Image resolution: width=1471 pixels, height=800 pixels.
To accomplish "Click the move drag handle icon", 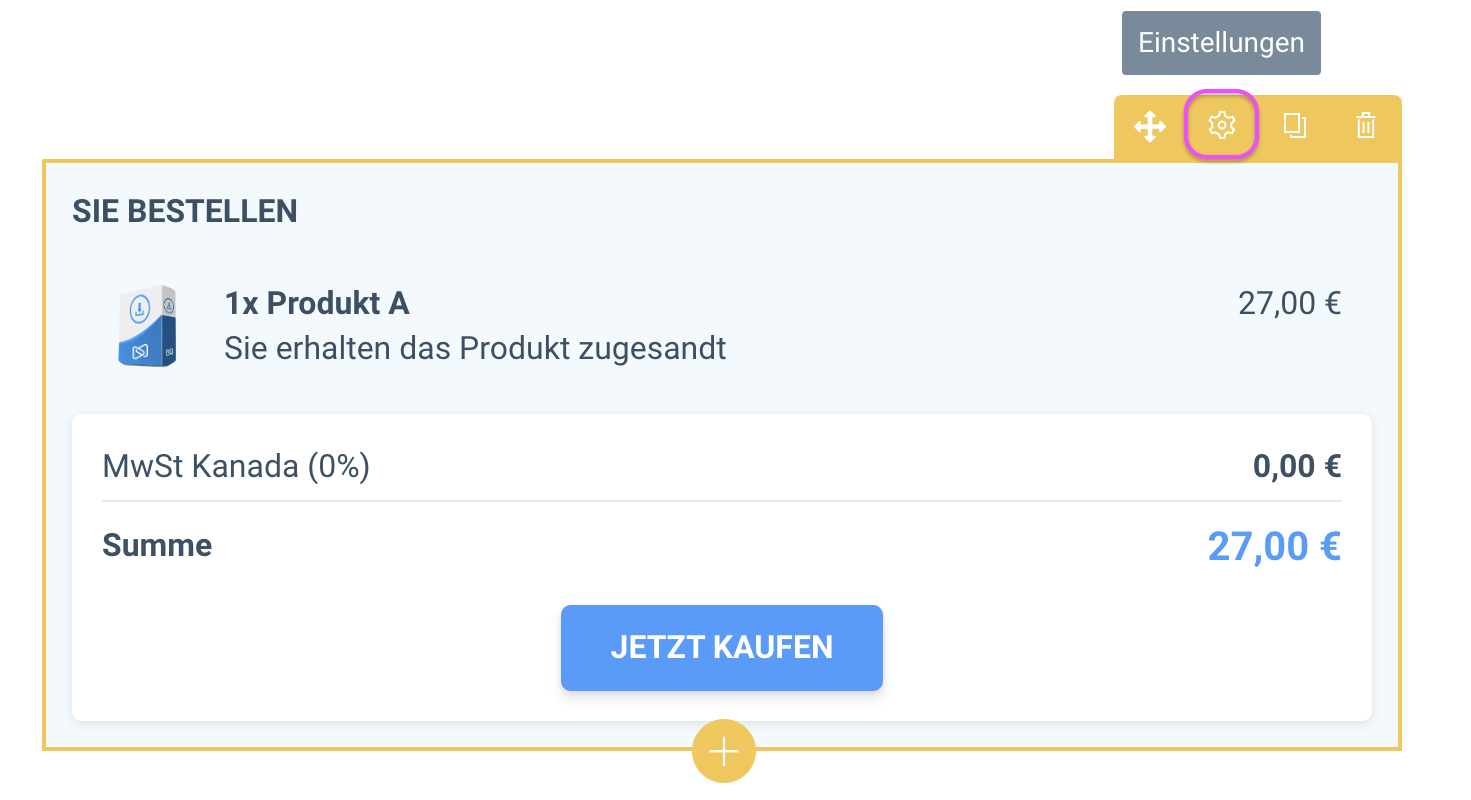I will (1150, 127).
